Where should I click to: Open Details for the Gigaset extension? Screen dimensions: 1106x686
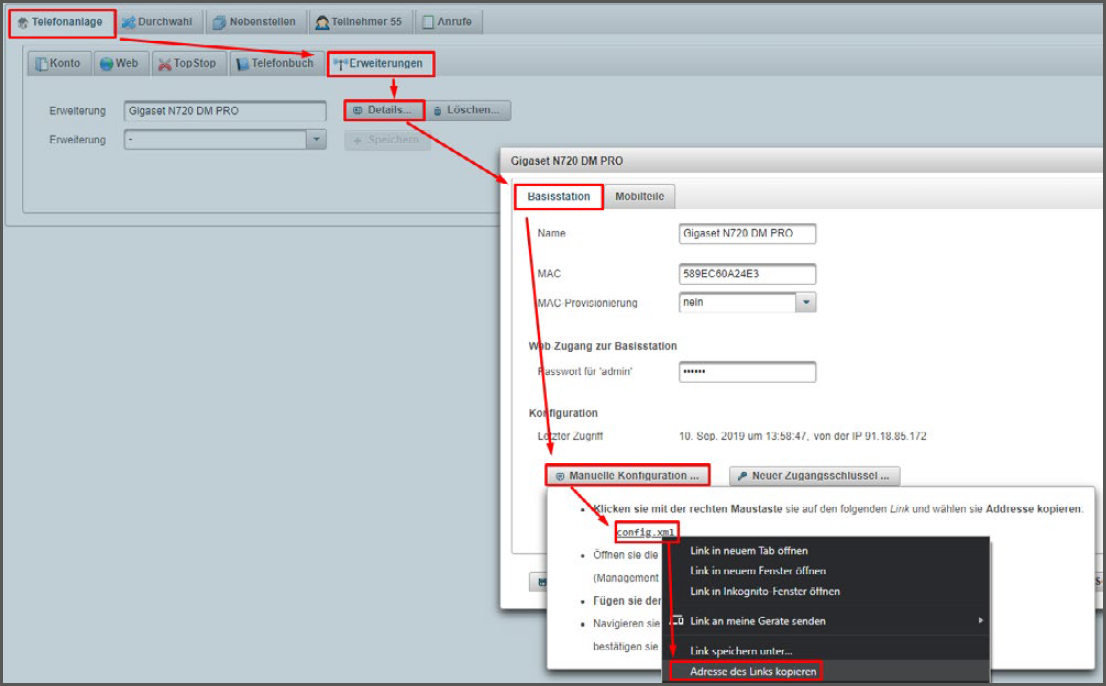coord(384,110)
